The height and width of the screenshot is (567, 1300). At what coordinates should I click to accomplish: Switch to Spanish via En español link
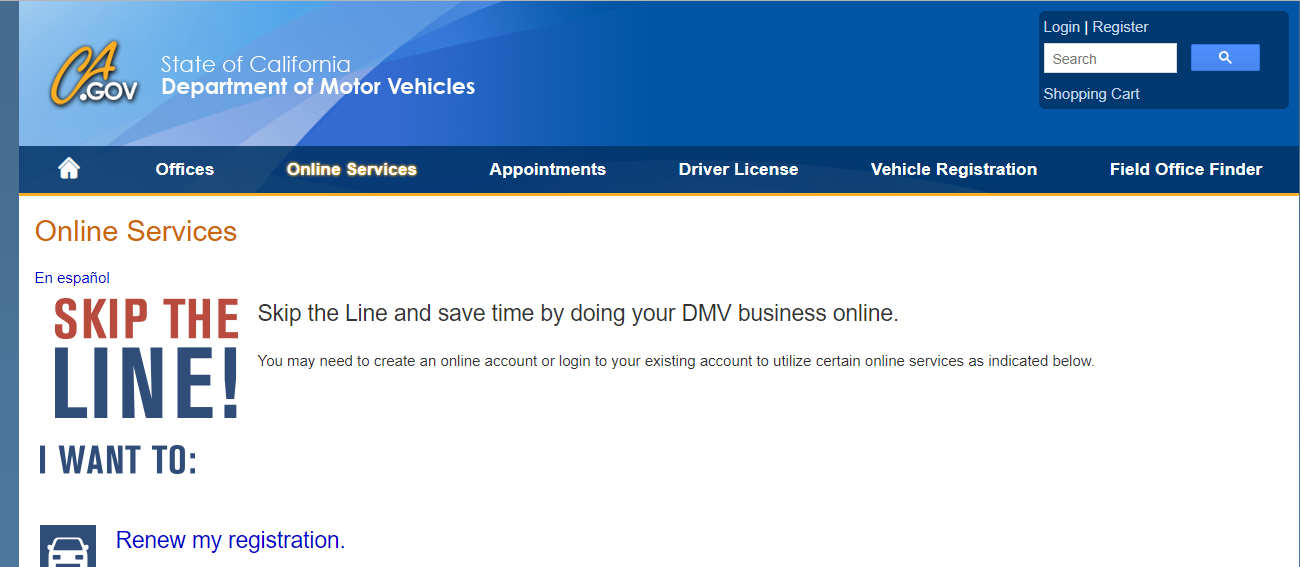click(72, 278)
